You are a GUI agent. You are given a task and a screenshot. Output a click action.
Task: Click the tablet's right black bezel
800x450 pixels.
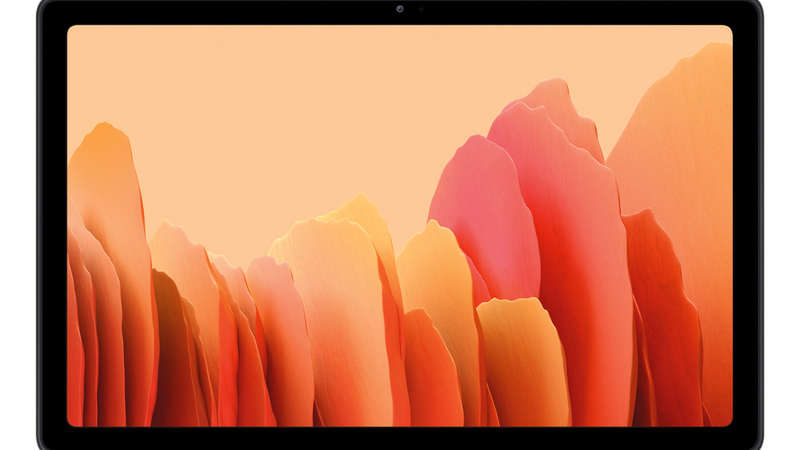[x=747, y=225]
